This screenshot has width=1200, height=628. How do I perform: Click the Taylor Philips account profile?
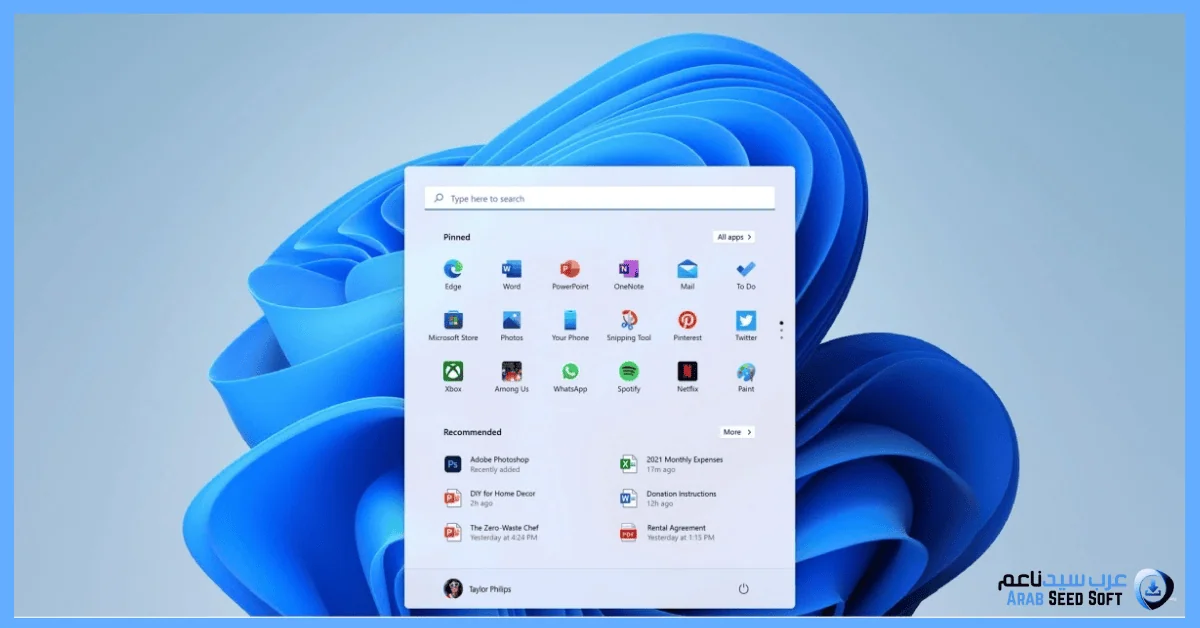(x=478, y=589)
